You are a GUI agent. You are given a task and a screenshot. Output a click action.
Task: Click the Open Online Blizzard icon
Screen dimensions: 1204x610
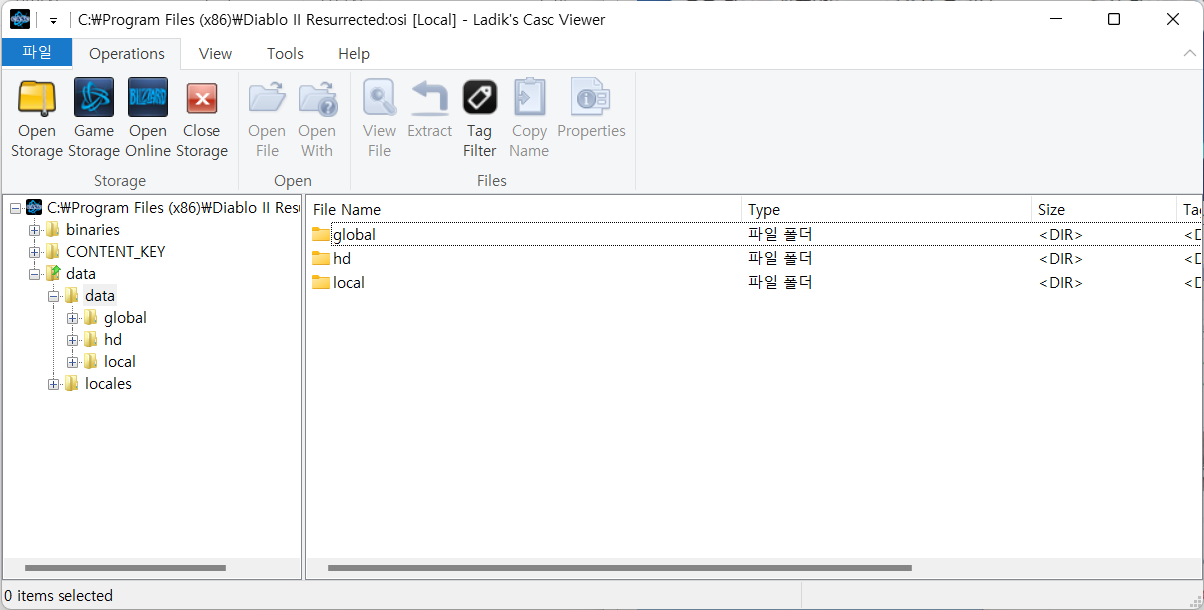tap(148, 98)
